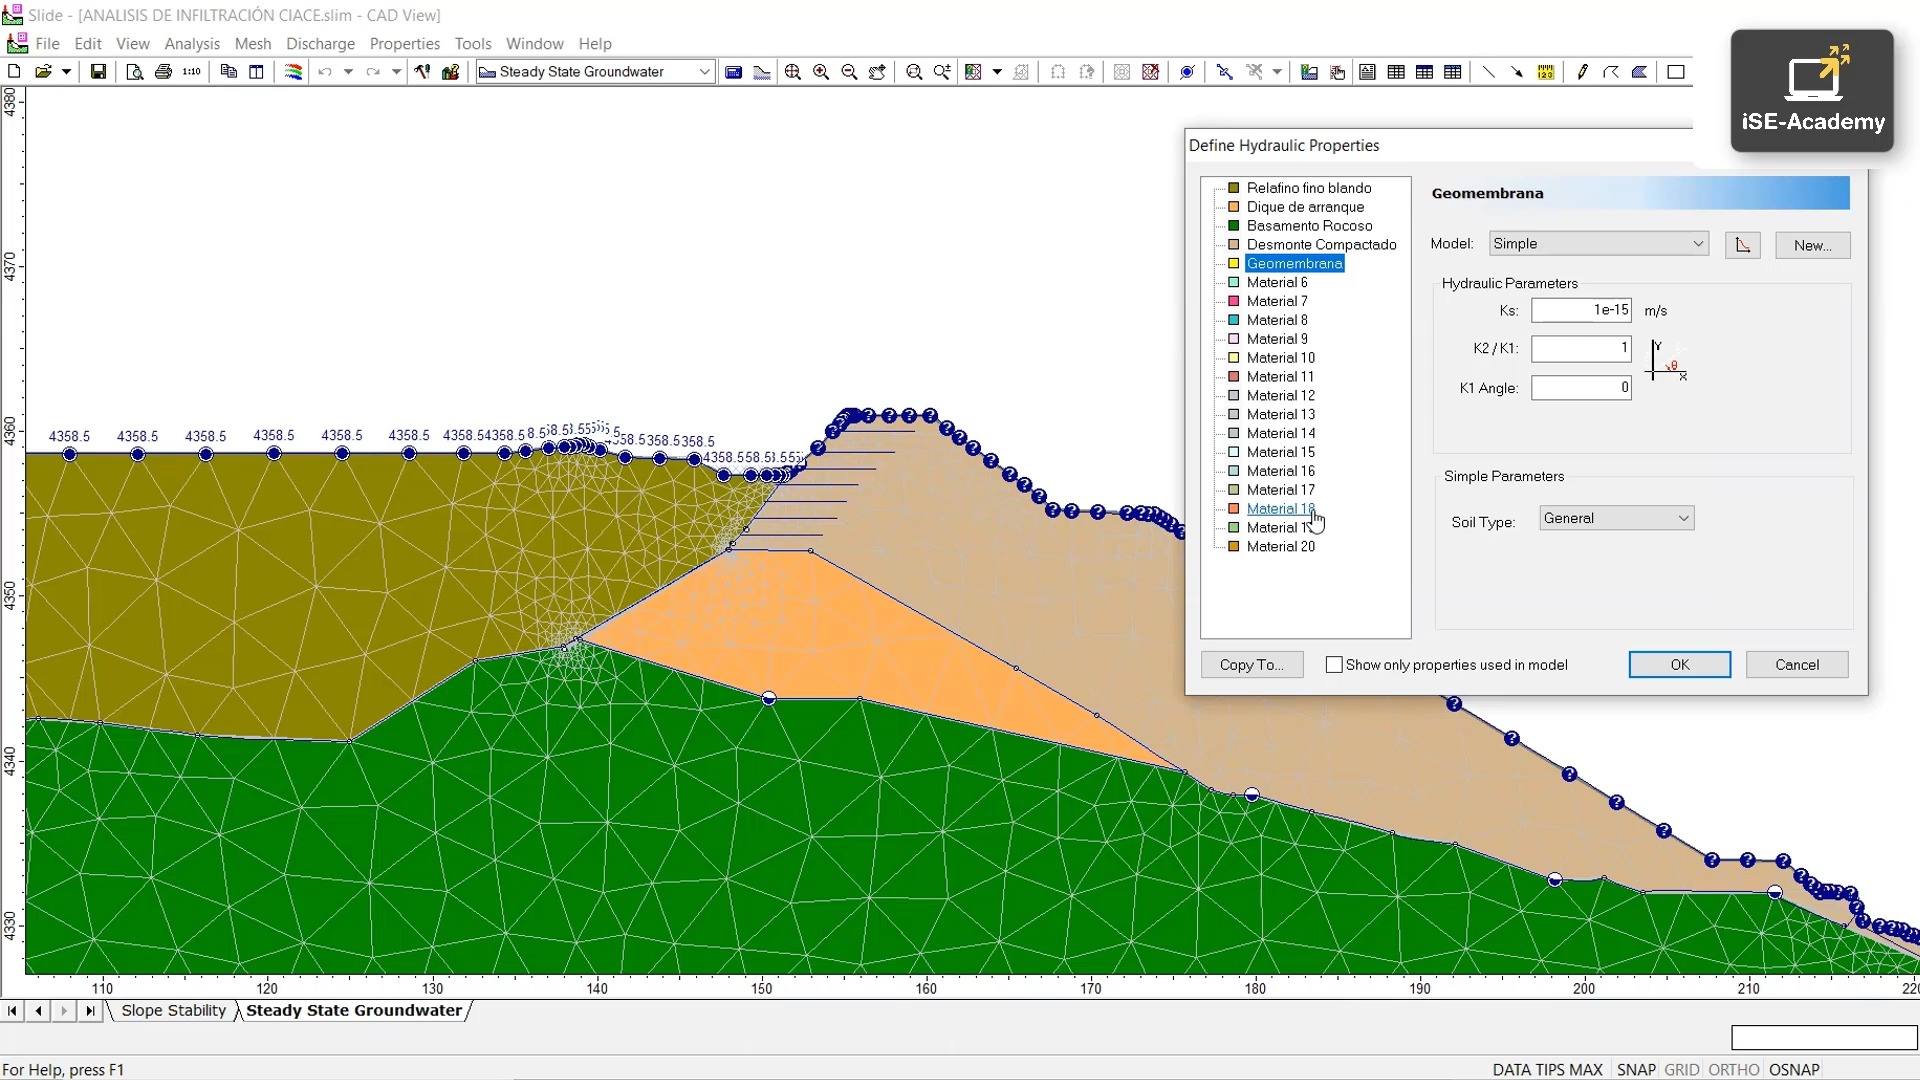Click the Display Options rainbow-lines icon

click(x=293, y=72)
